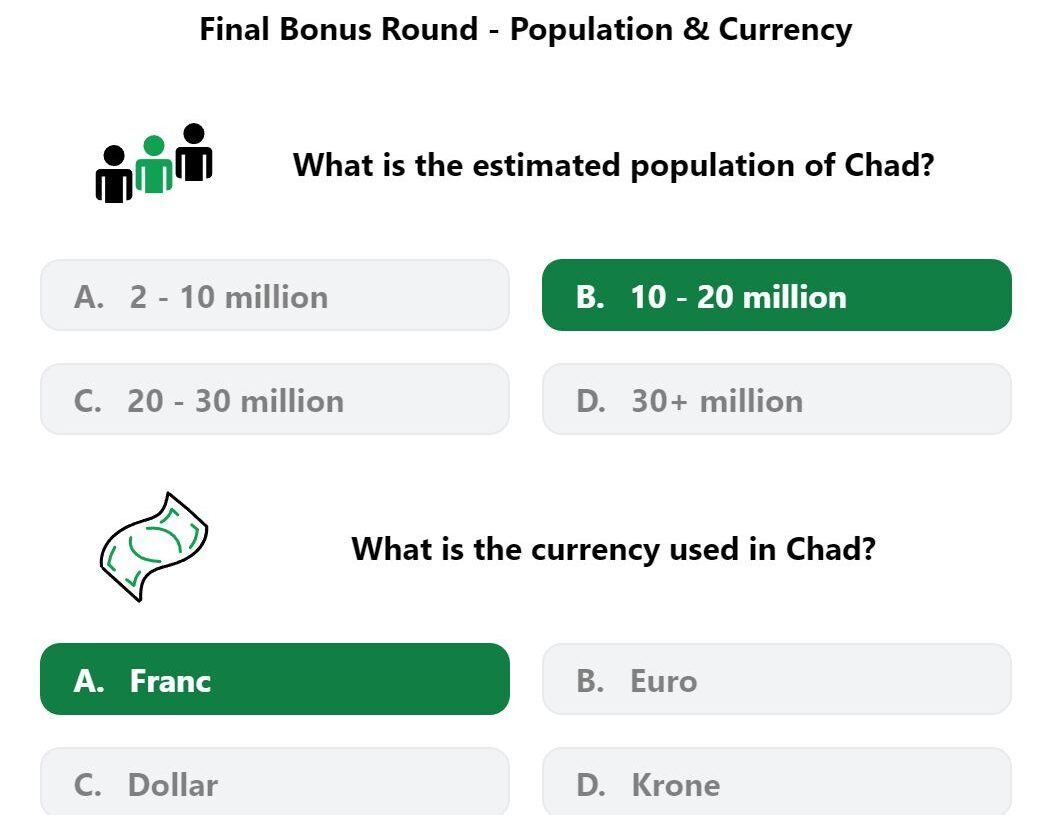1060x815 pixels.
Task: Click letter B beside the Euro option
Action: coord(589,681)
